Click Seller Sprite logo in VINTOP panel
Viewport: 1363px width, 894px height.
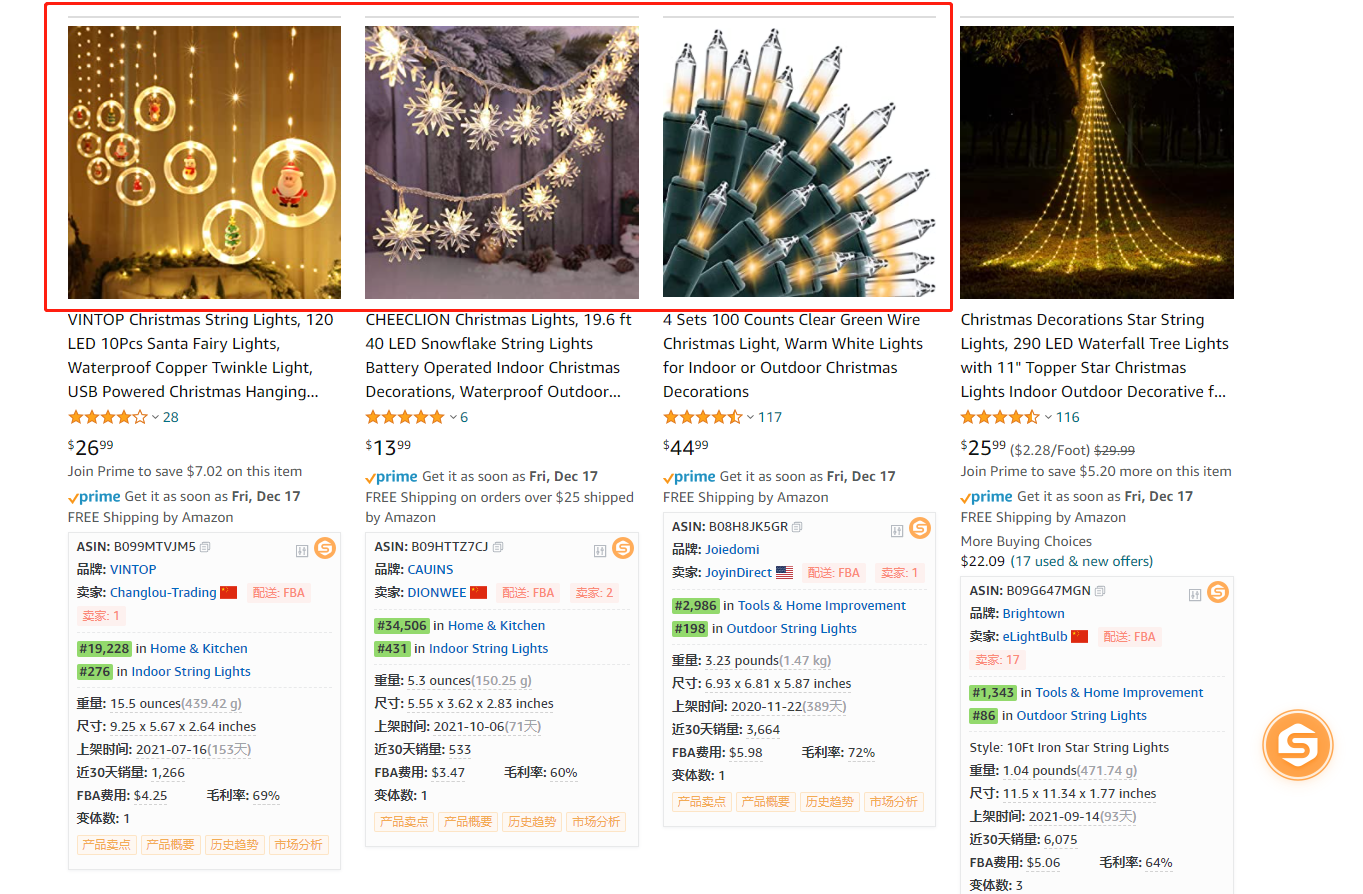[325, 548]
